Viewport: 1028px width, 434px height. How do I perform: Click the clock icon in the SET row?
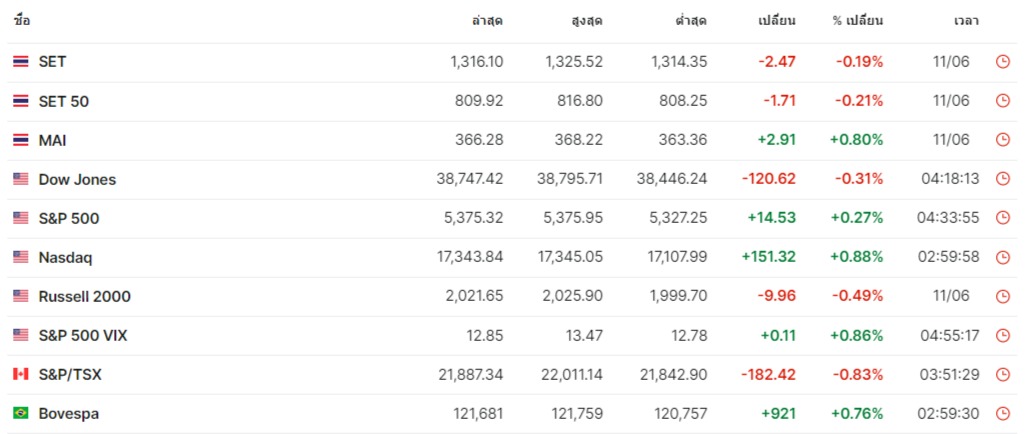[x=1003, y=62]
